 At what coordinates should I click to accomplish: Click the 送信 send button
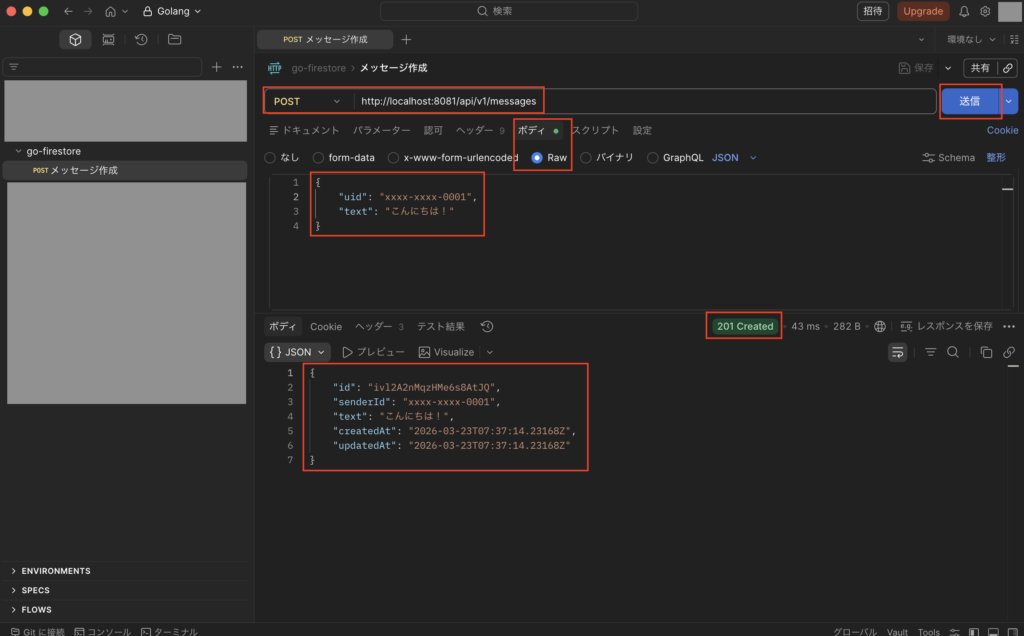point(969,101)
